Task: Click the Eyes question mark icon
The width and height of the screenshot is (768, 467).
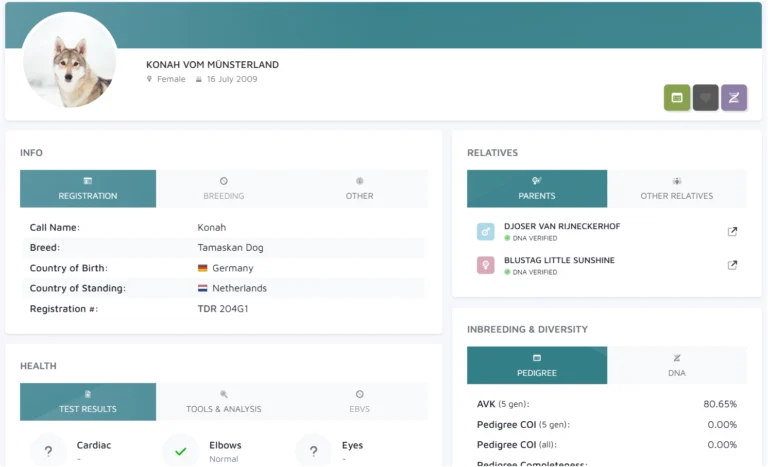Action: click(314, 451)
